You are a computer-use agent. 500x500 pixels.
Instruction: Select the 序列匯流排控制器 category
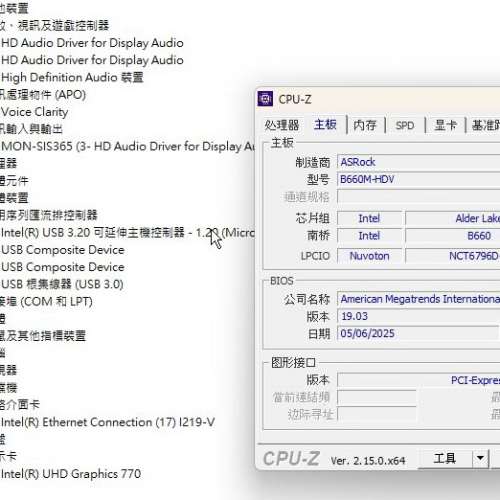(49, 215)
